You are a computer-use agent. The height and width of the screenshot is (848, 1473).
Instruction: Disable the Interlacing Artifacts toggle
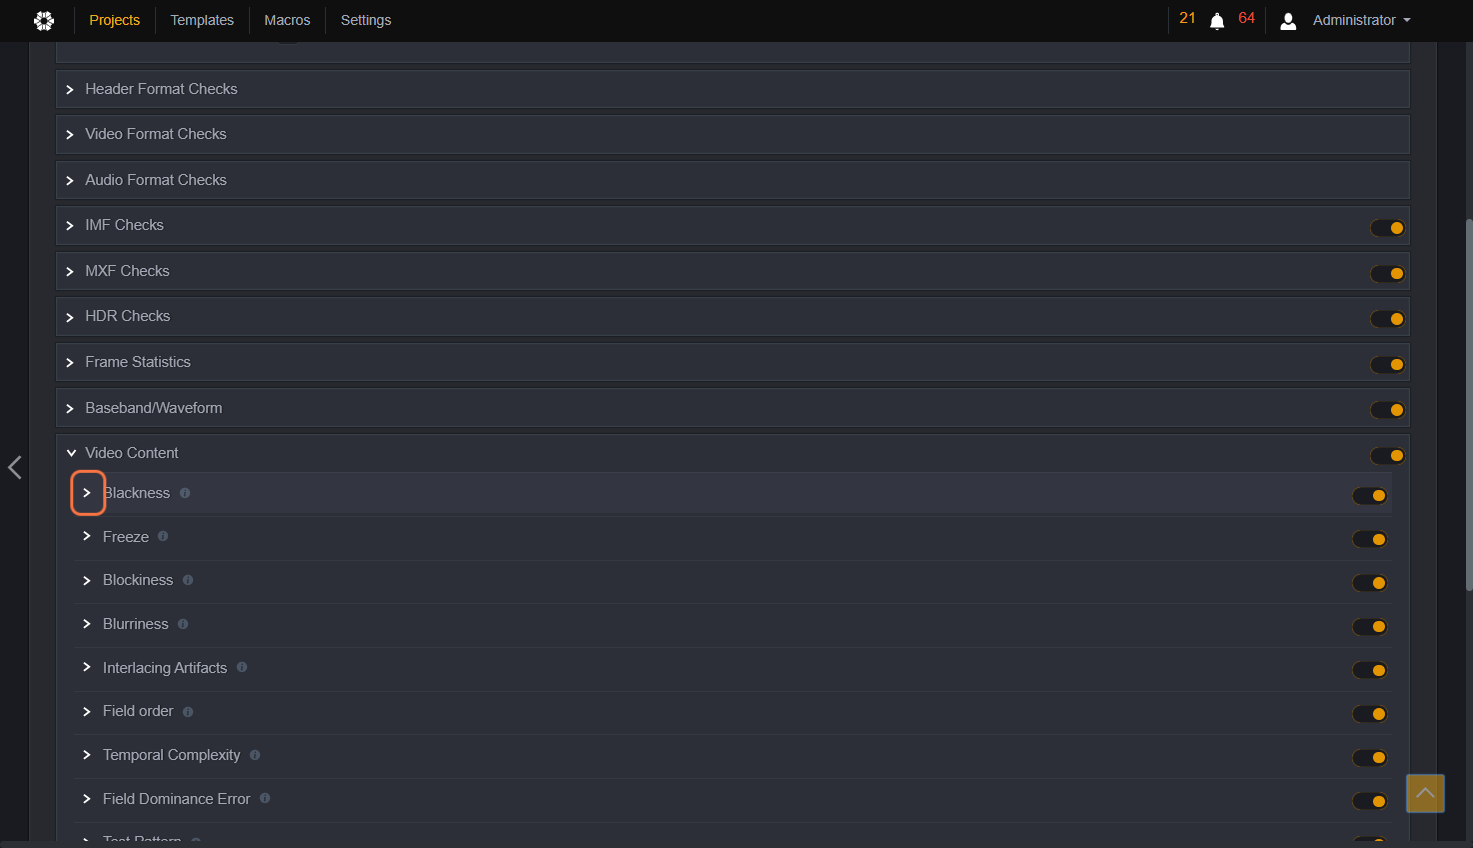pos(1370,670)
